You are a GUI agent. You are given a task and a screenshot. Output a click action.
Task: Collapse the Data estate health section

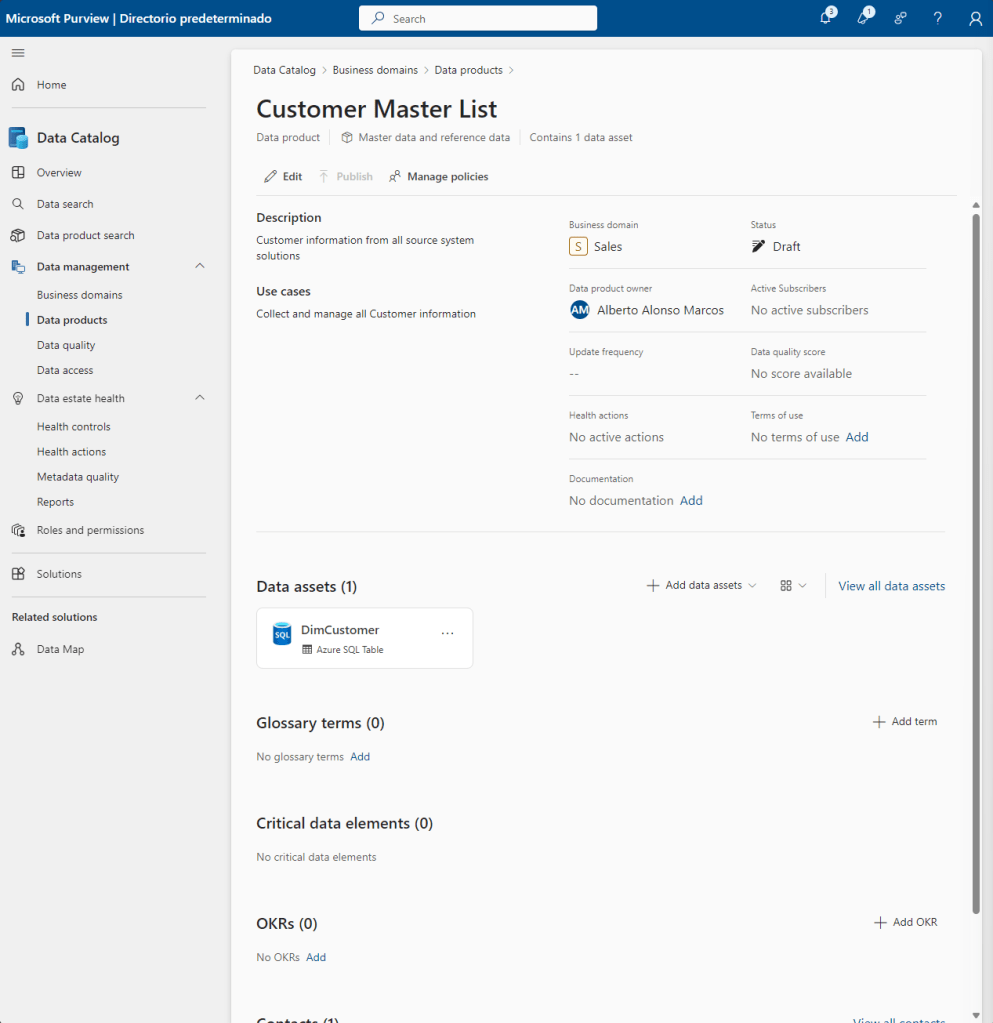[x=199, y=398]
